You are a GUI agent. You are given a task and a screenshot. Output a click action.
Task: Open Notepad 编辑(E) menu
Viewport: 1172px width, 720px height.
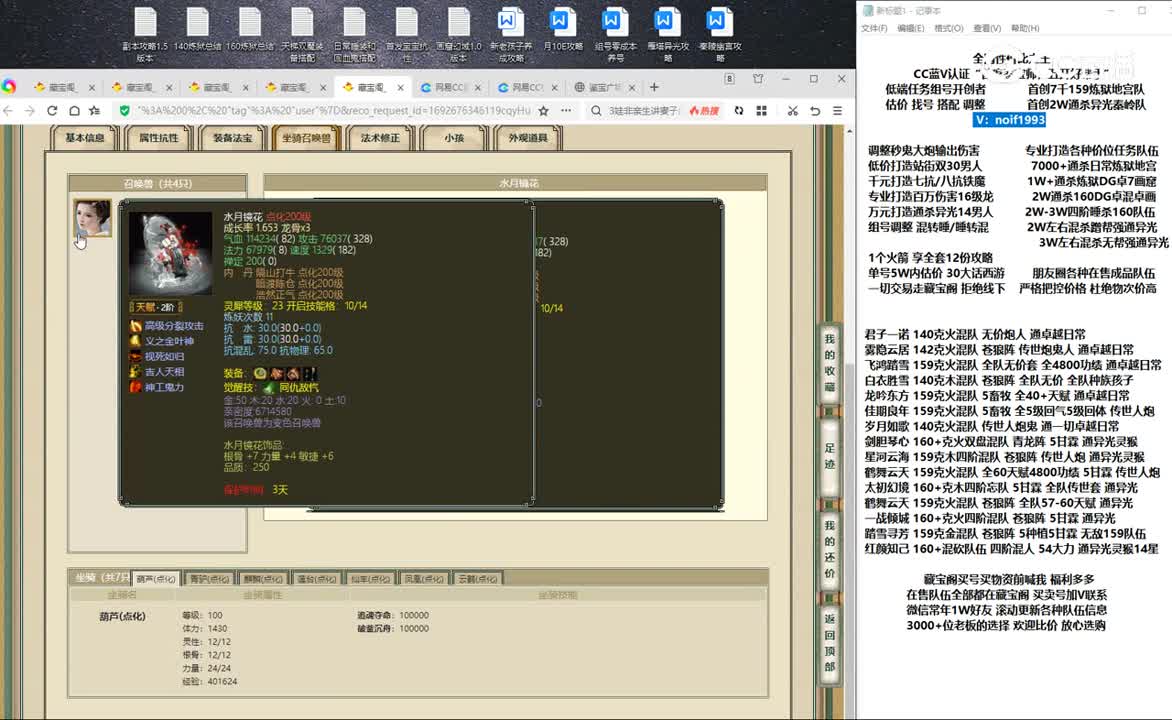(910, 28)
